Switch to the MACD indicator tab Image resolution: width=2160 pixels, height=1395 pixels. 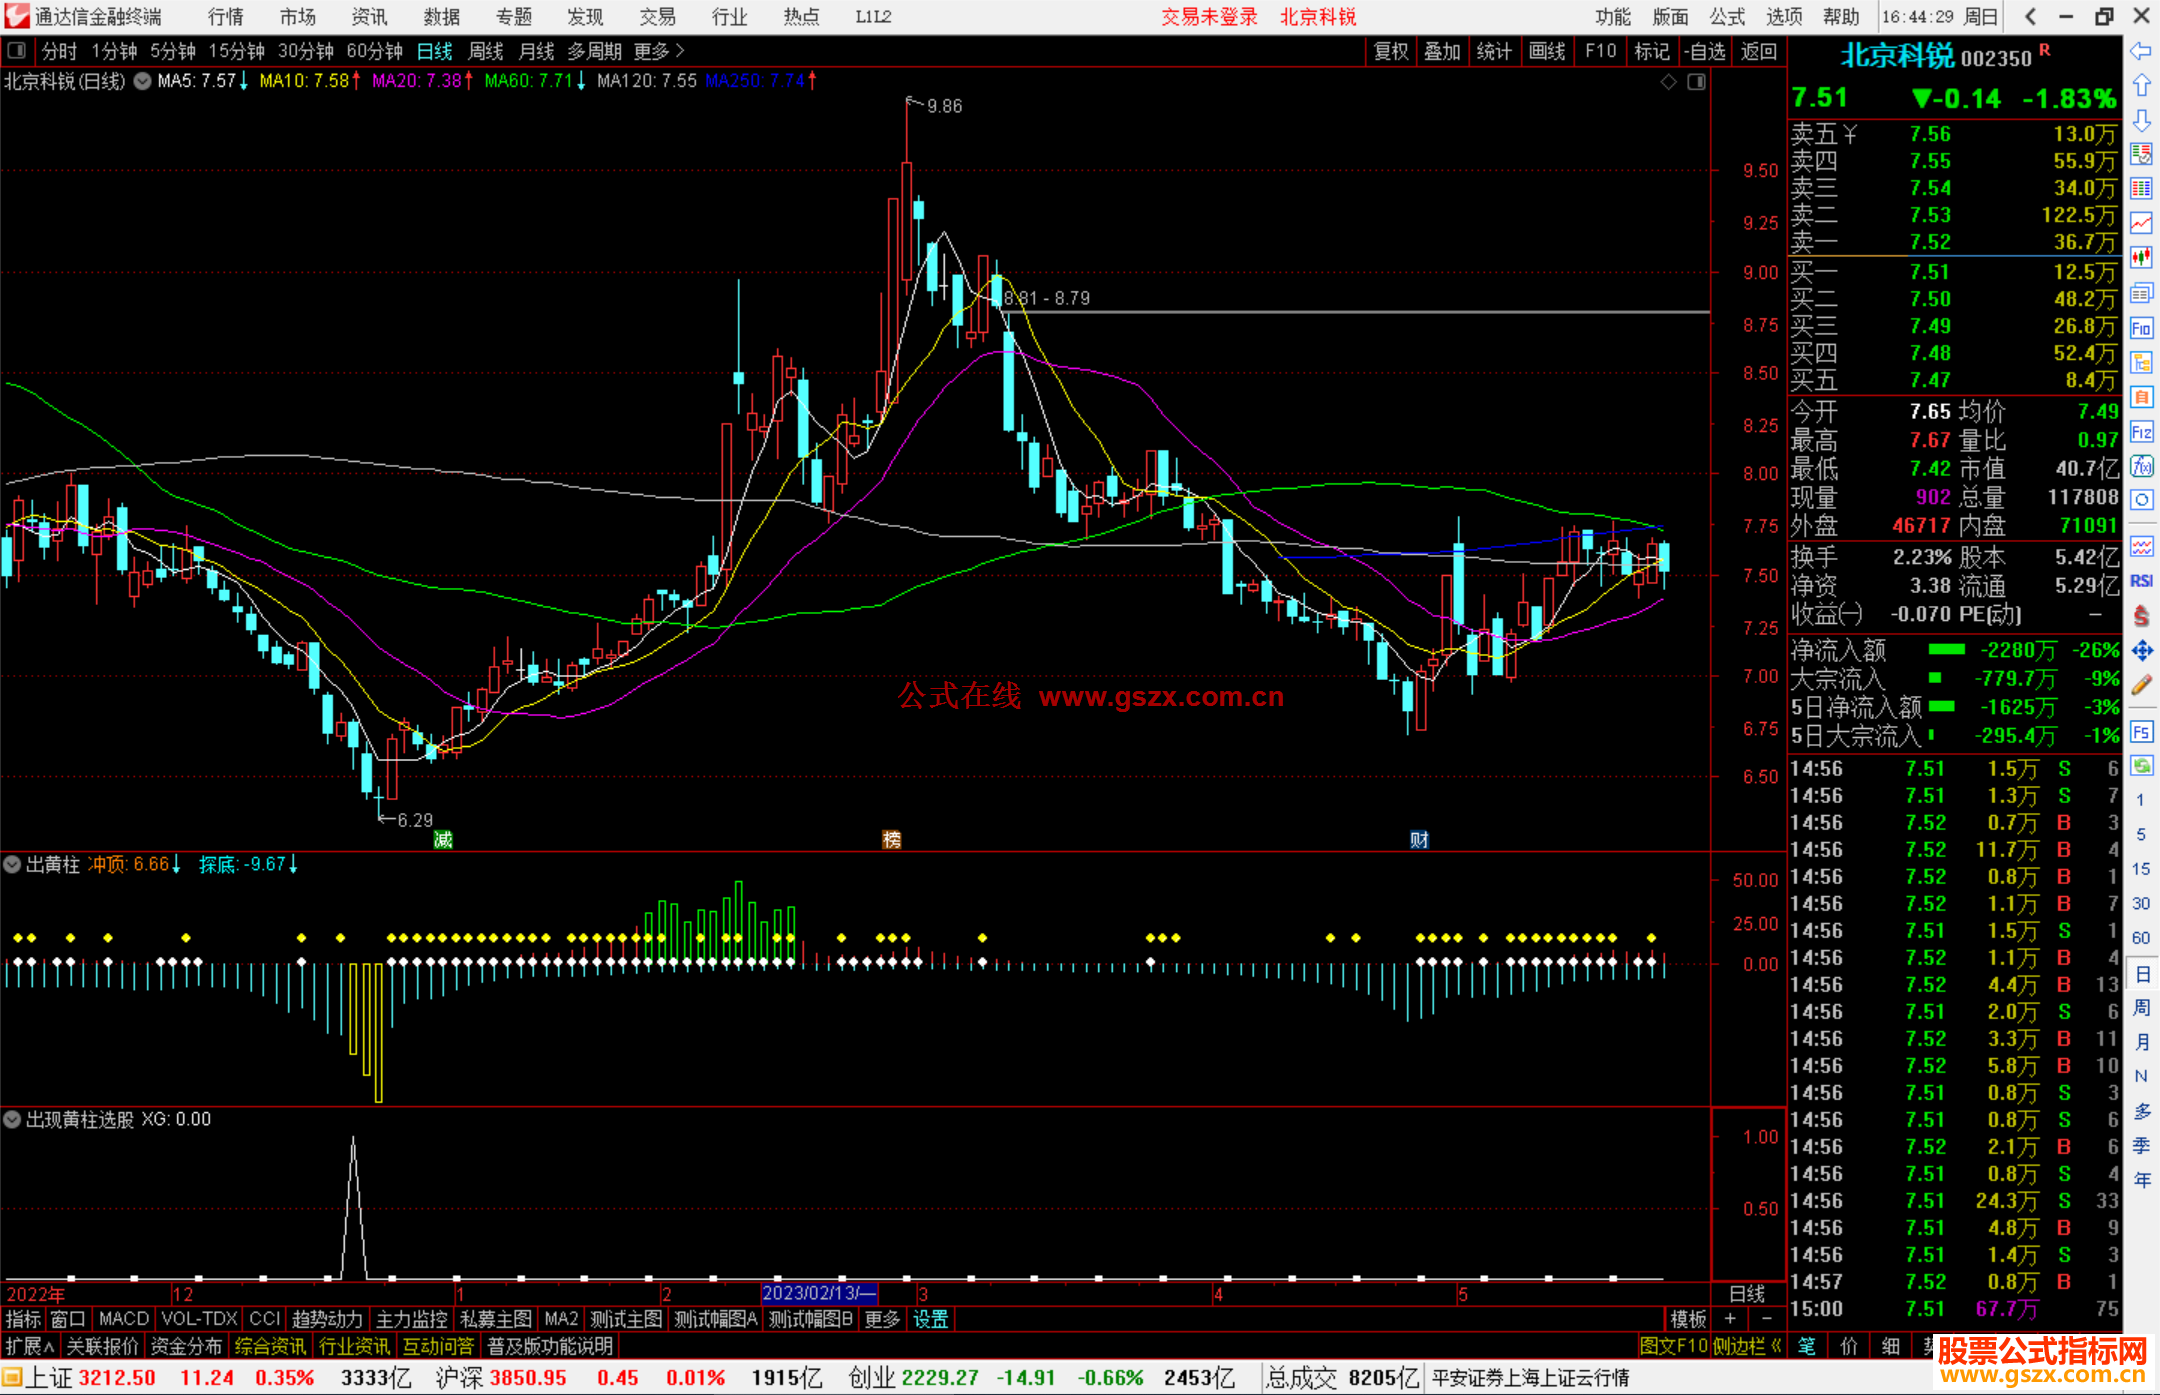(x=123, y=1319)
